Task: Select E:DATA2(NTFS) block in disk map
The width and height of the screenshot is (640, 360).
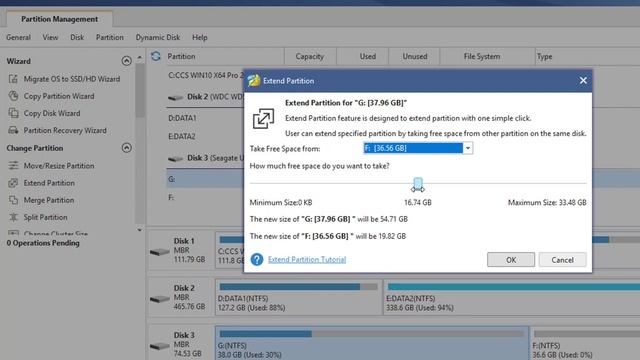Action: tap(512, 297)
